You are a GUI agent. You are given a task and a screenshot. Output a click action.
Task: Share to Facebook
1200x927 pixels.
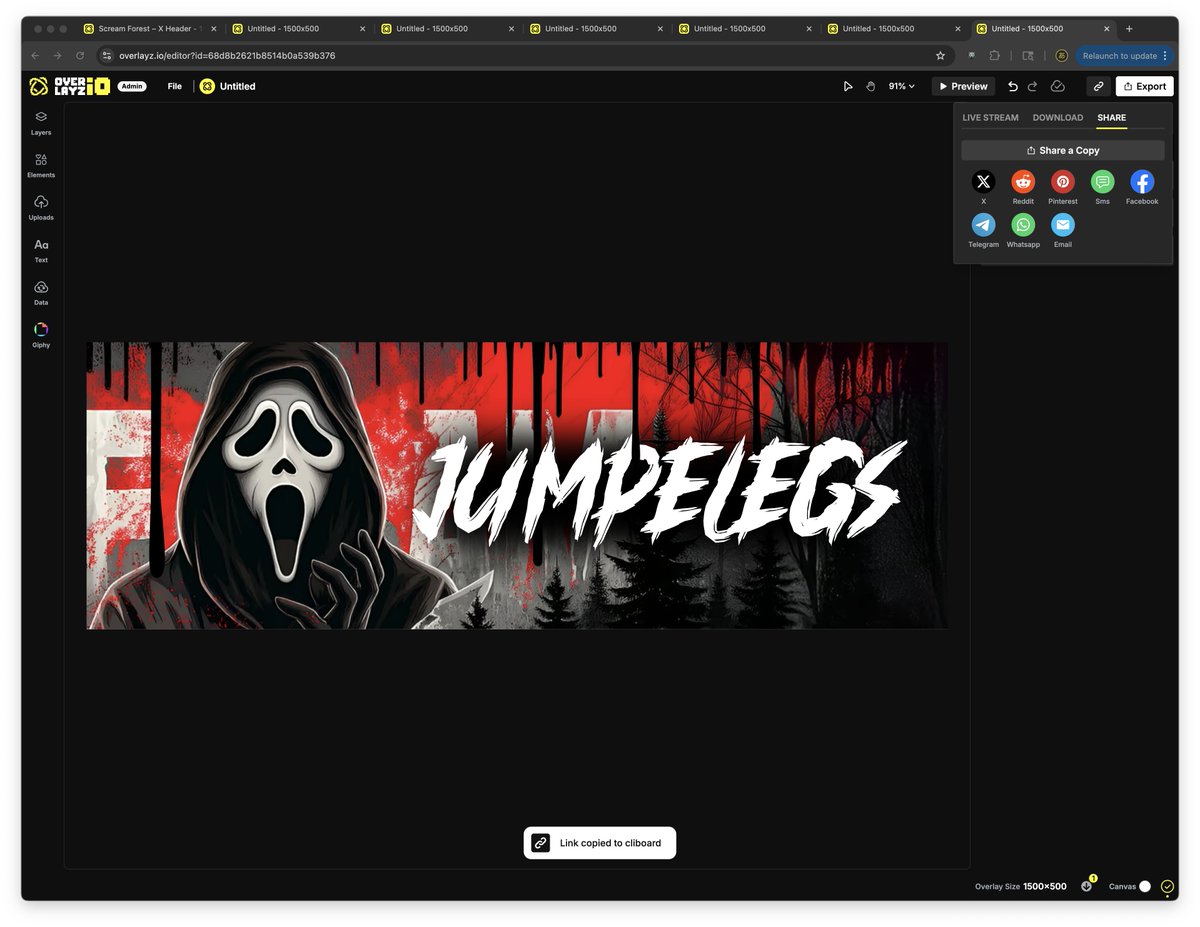(1142, 181)
